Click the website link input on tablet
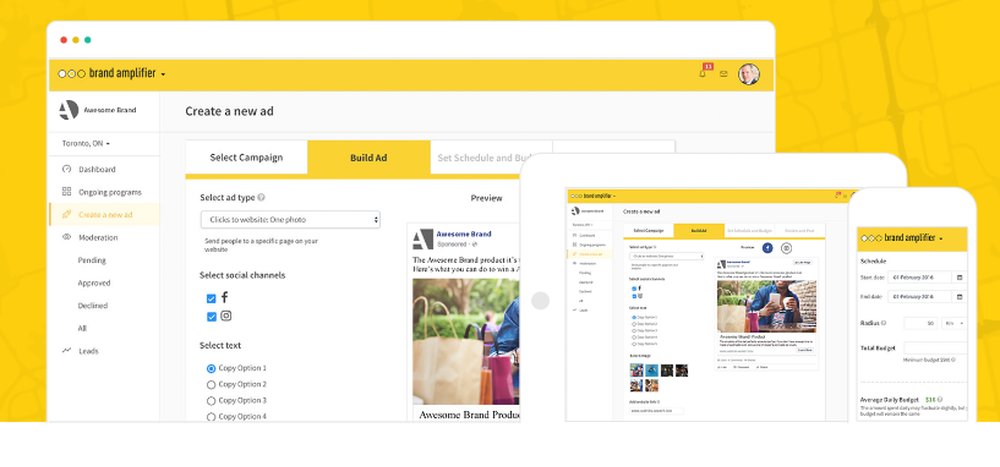Image resolution: width=1000 pixels, height=467 pixels. [x=656, y=411]
